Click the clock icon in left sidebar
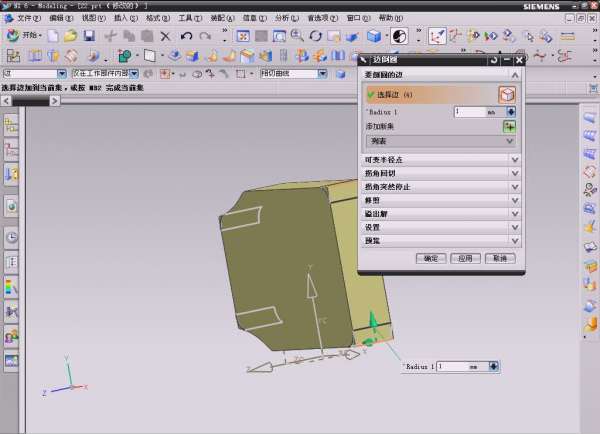This screenshot has height=434, width=600. [x=11, y=238]
